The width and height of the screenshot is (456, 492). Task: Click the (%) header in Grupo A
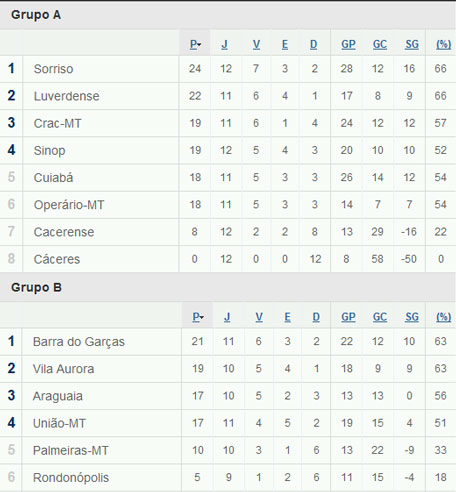pos(443,44)
